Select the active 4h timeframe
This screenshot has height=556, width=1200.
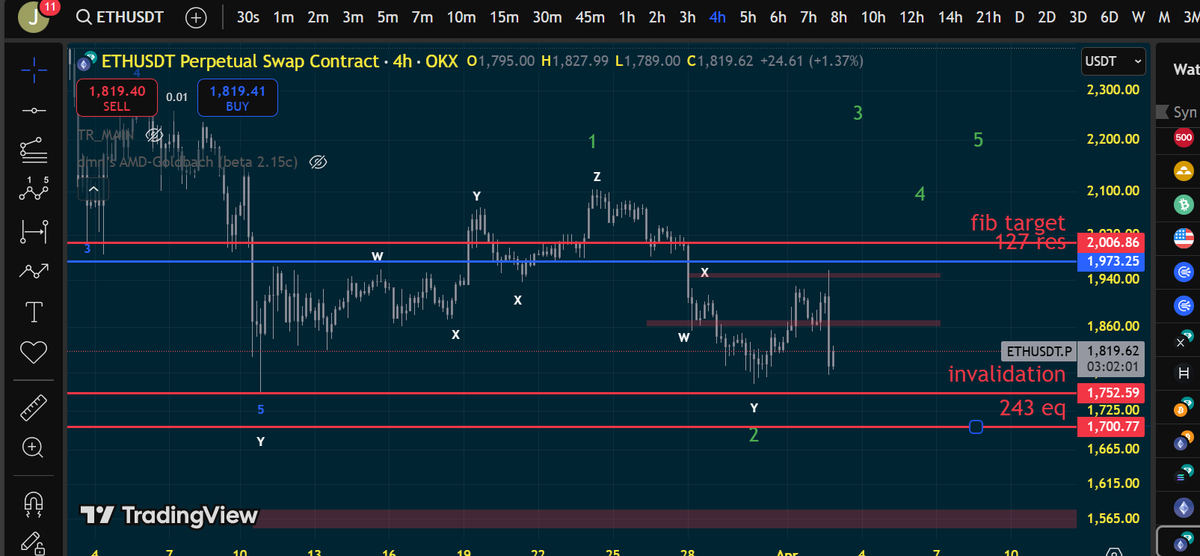(x=717, y=17)
